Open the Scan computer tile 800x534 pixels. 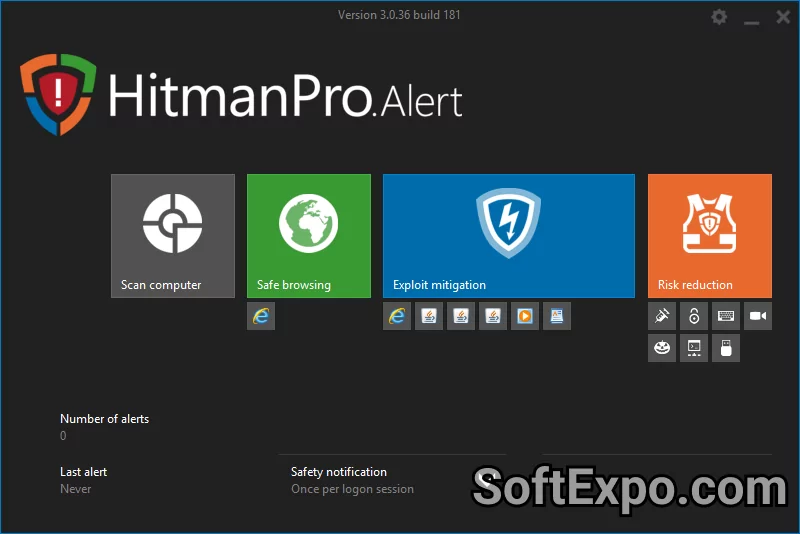click(x=172, y=236)
